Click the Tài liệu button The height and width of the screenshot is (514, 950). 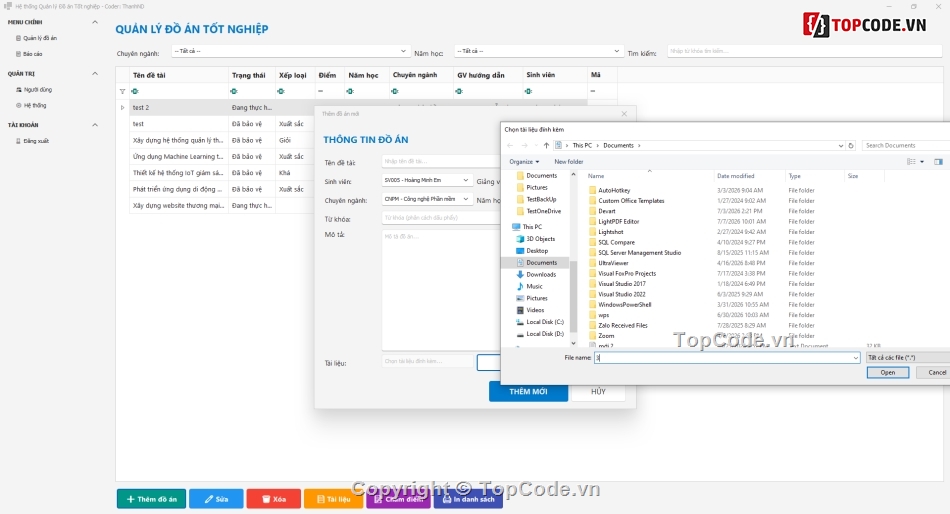point(333,499)
